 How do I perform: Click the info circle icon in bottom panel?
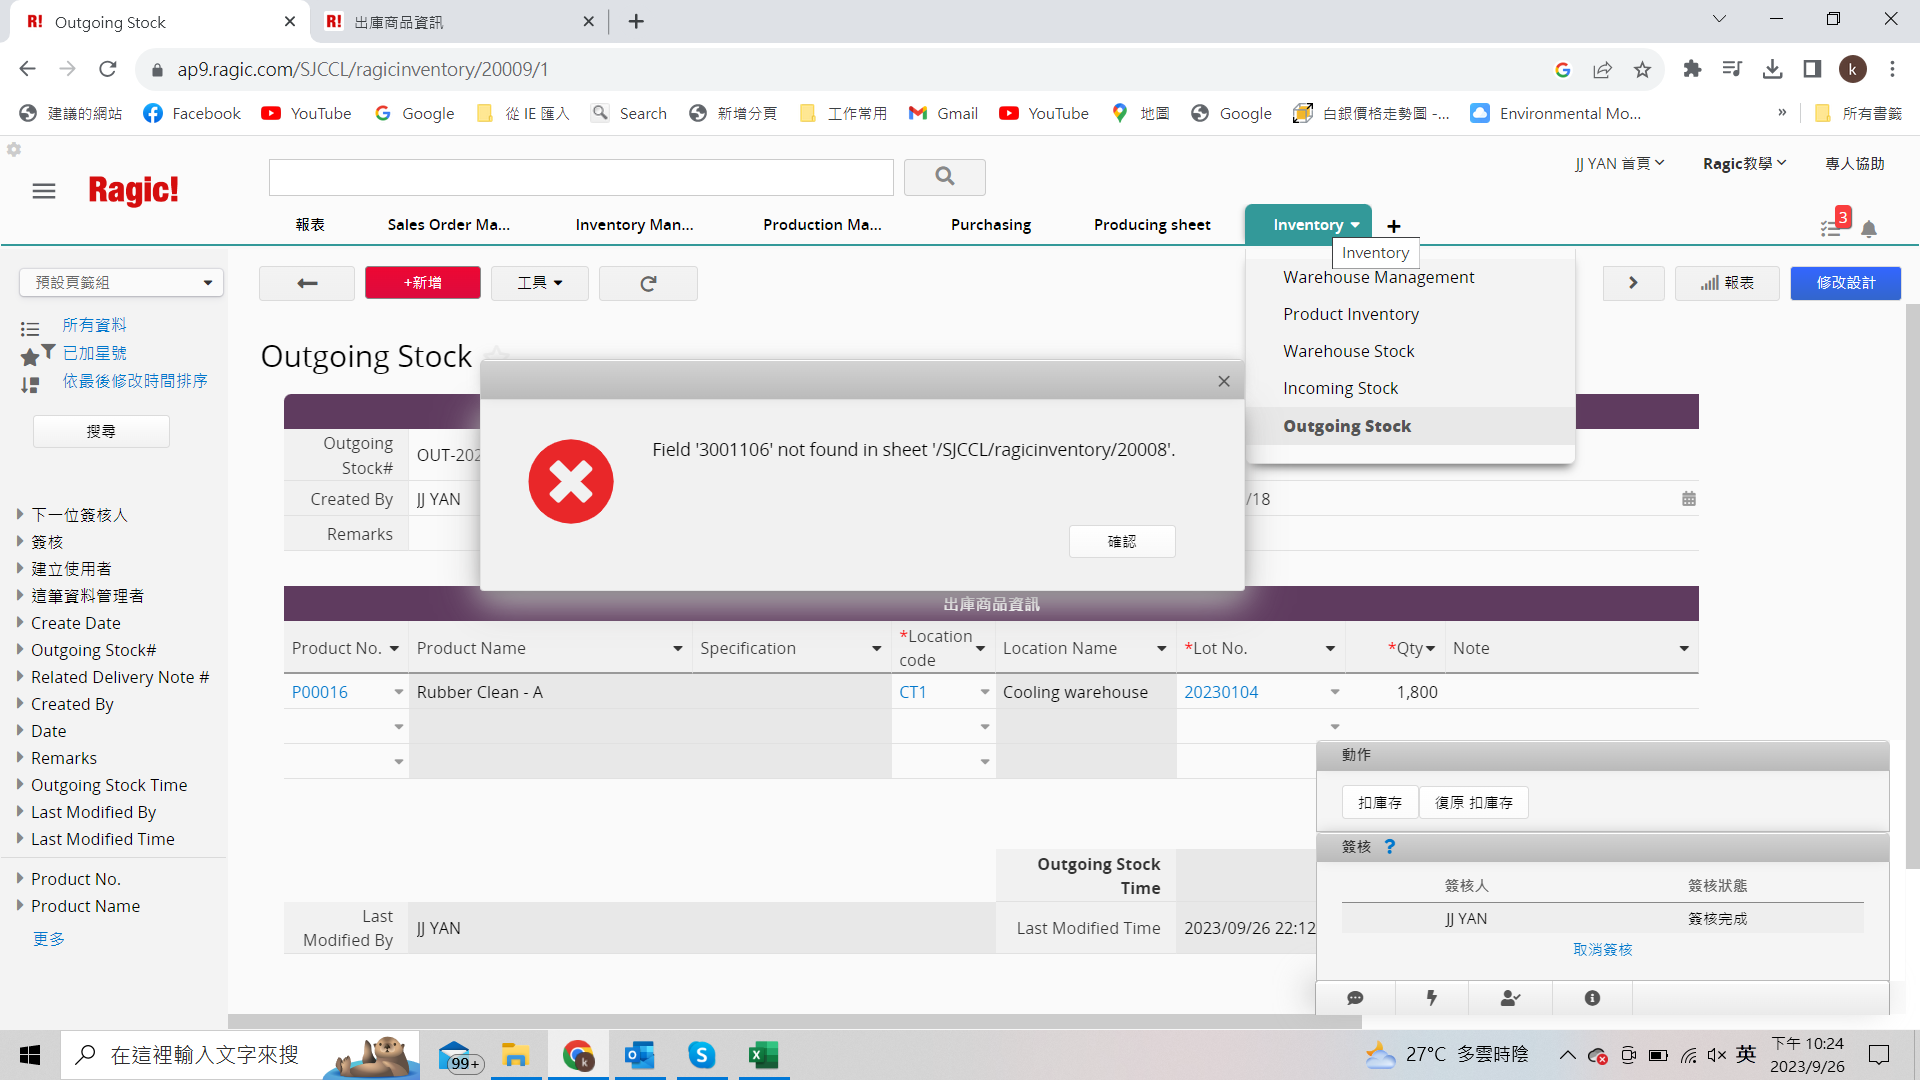point(1592,998)
